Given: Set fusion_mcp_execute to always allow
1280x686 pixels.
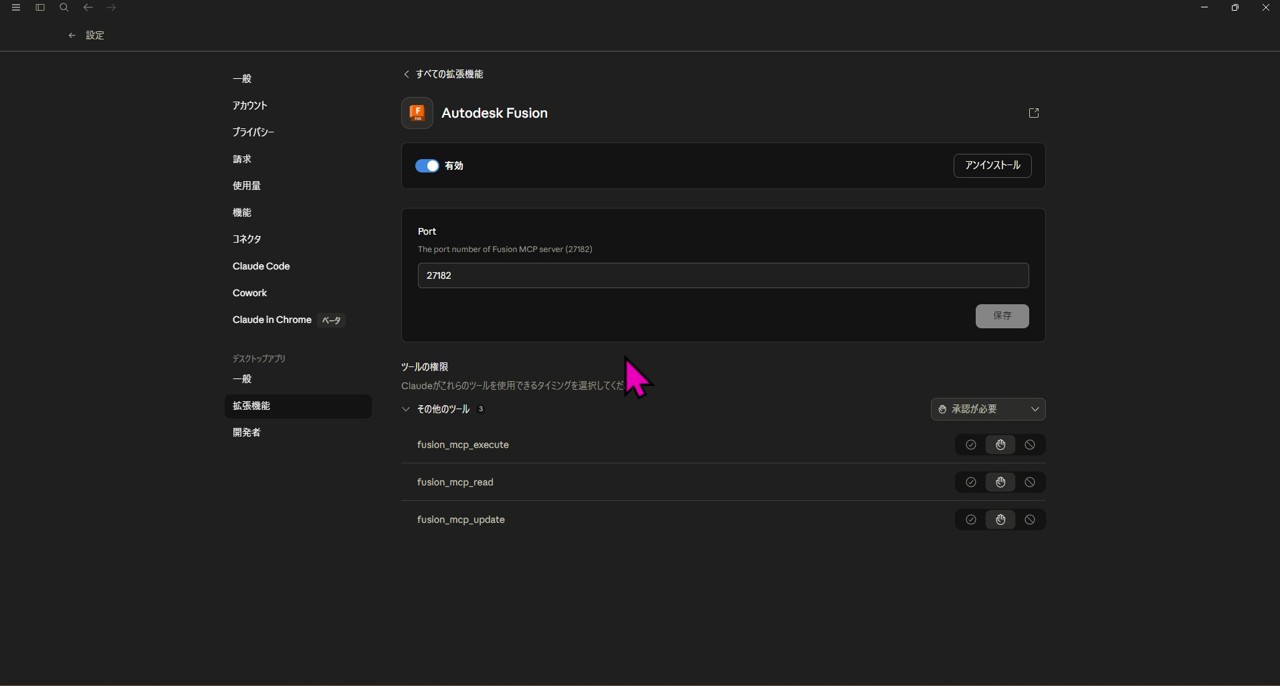Looking at the screenshot, I should pyautogui.click(x=970, y=445).
